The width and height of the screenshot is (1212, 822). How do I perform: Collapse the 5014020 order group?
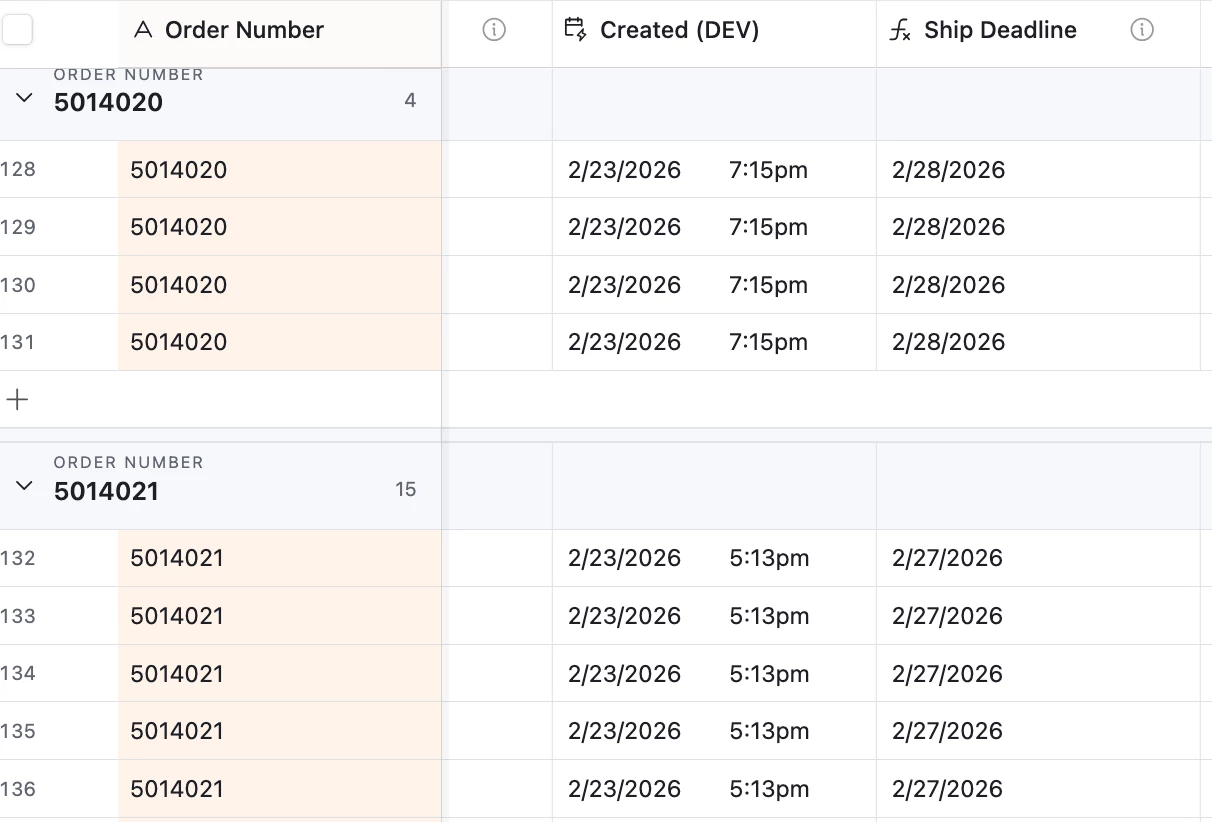click(x=25, y=98)
